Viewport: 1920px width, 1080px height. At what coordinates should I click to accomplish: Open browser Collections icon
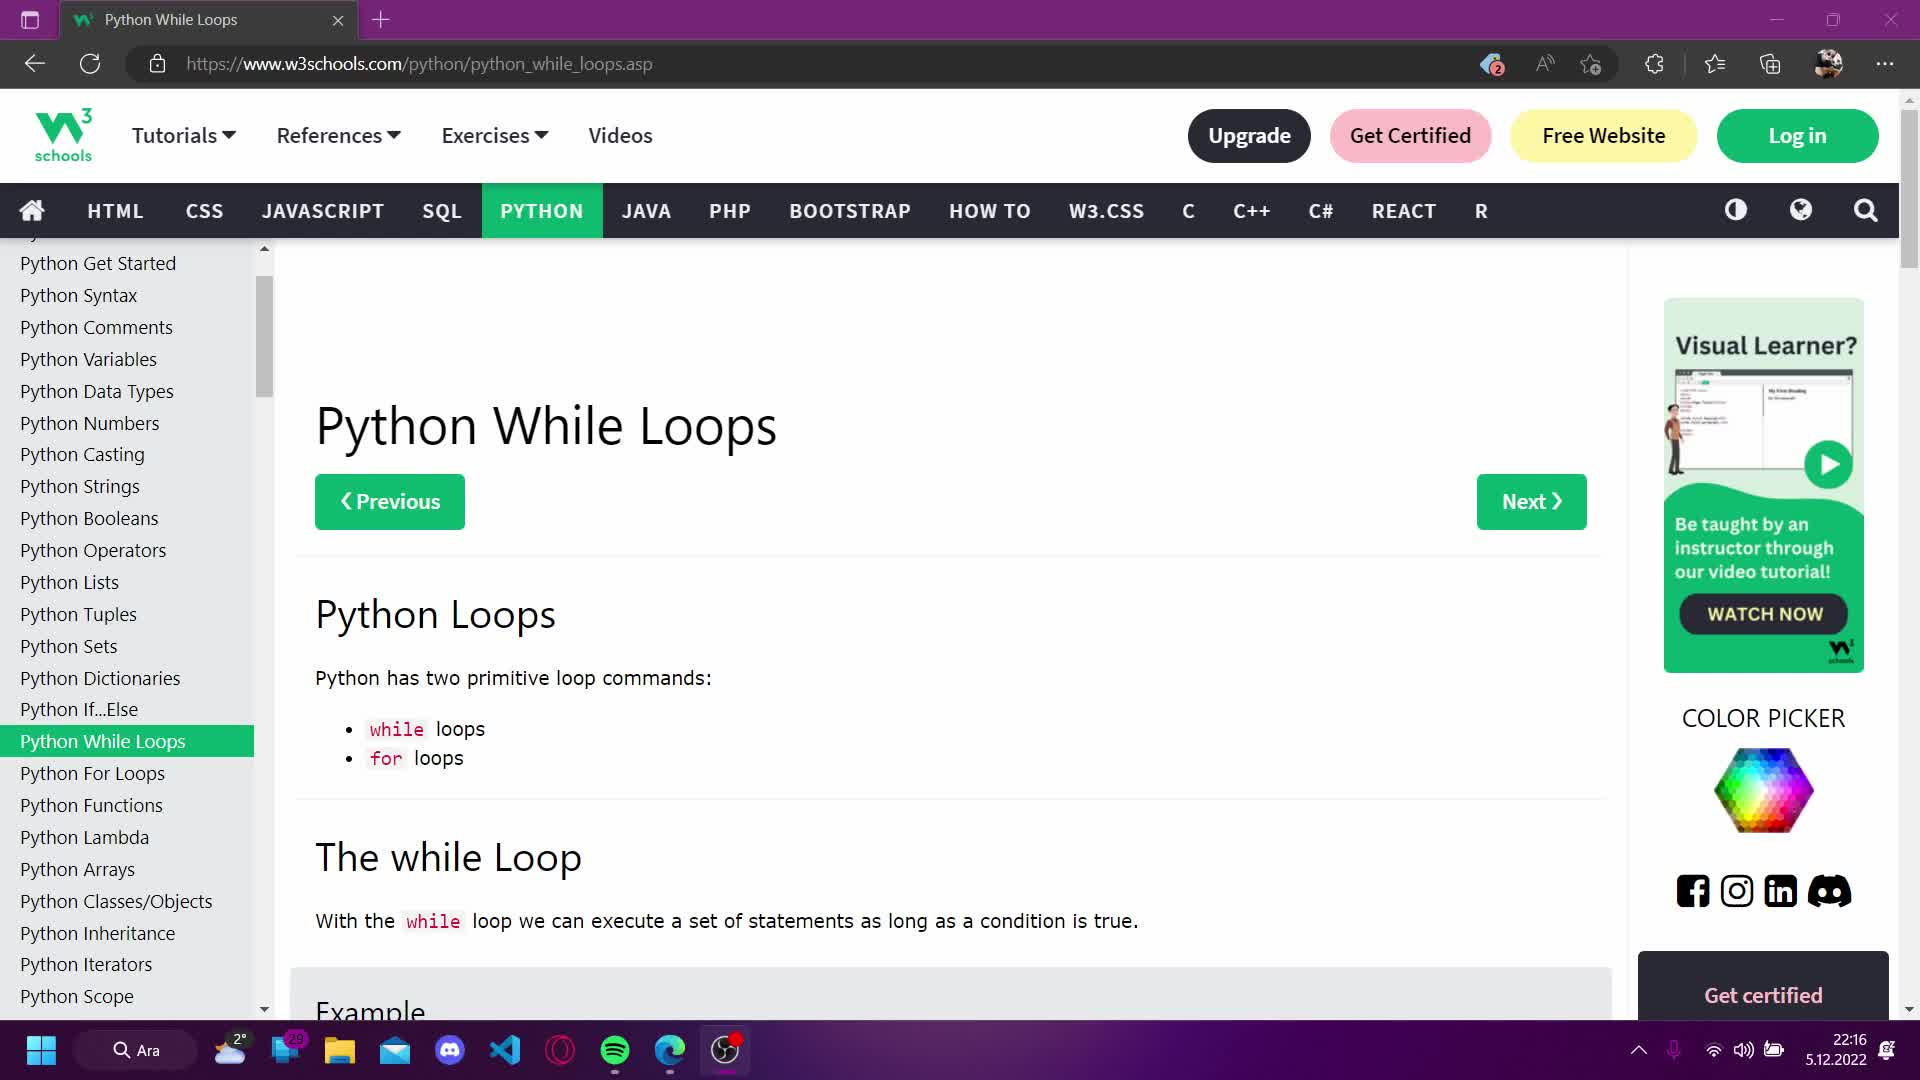point(1770,64)
